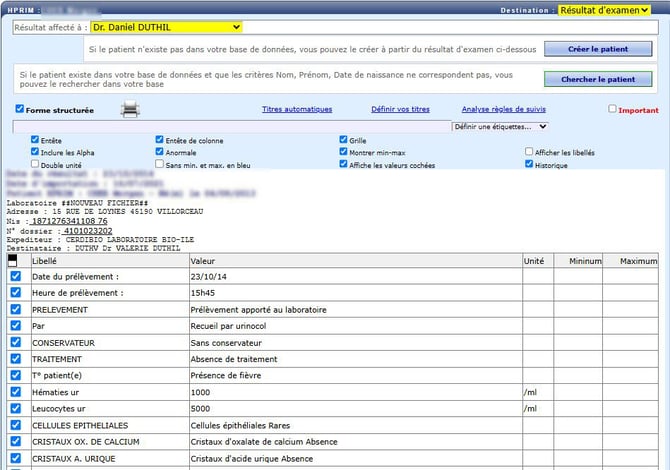
Task: Toggle Afficher les libellés checkbox
Action: [529, 152]
